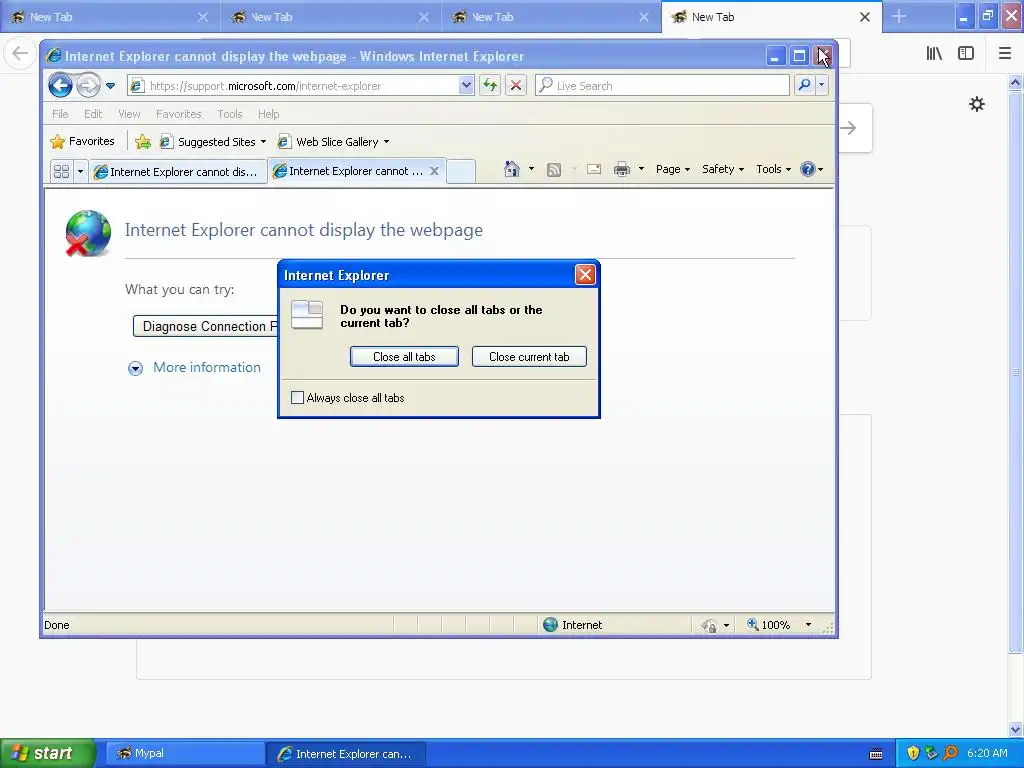Click the Close all tabs button

pos(404,357)
